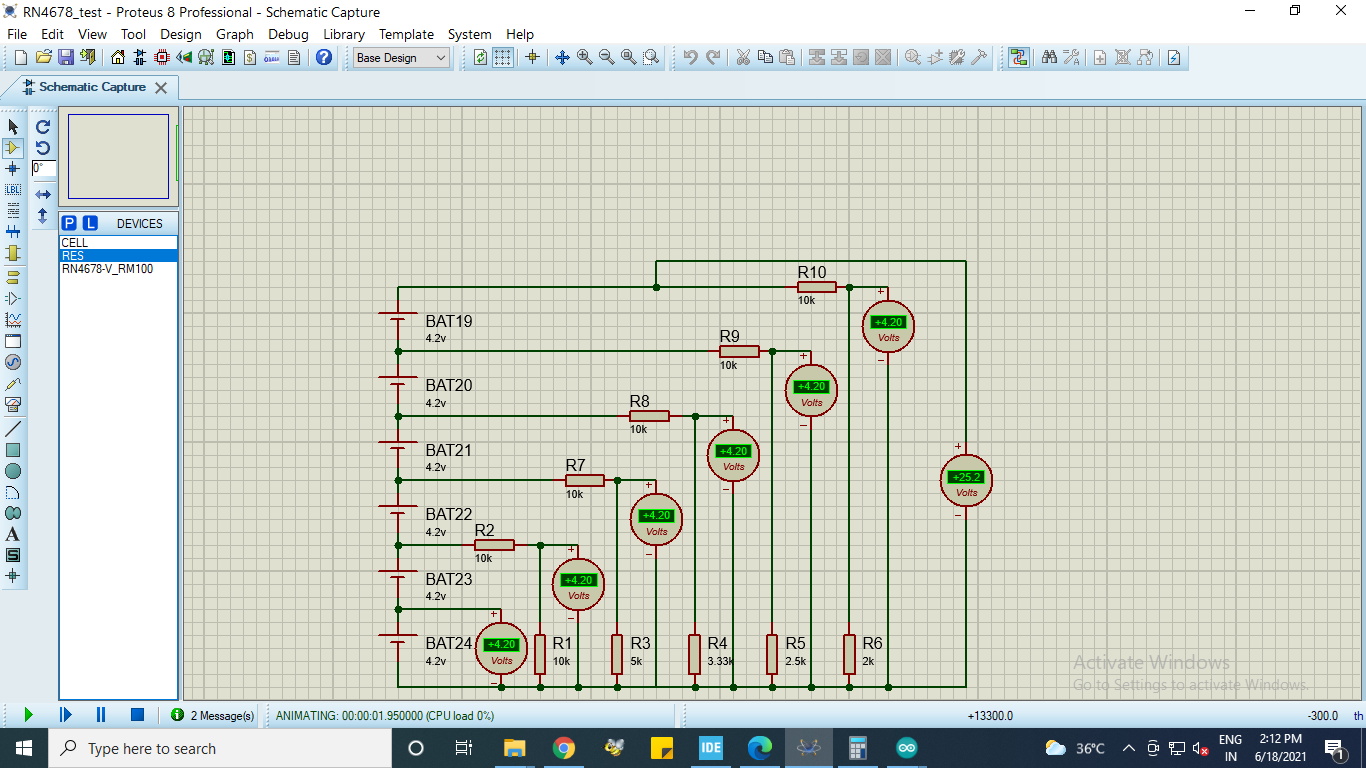Screen dimensions: 1366x768
Task: Select the Wire Label mode tool
Action: pos(12,190)
